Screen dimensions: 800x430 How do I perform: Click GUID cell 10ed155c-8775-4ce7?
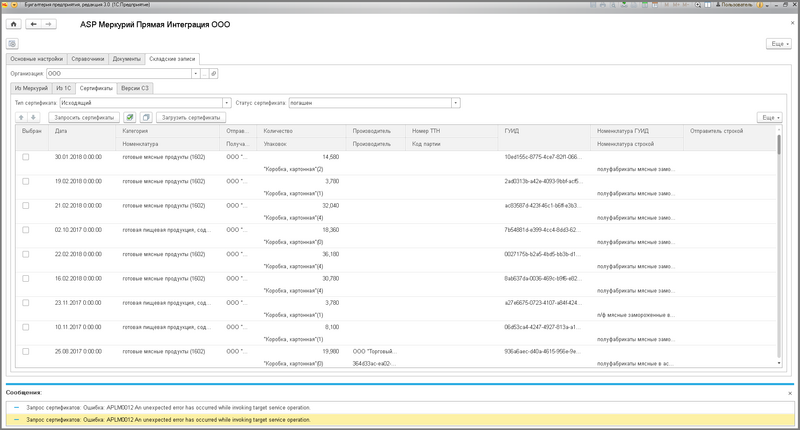click(x=542, y=157)
